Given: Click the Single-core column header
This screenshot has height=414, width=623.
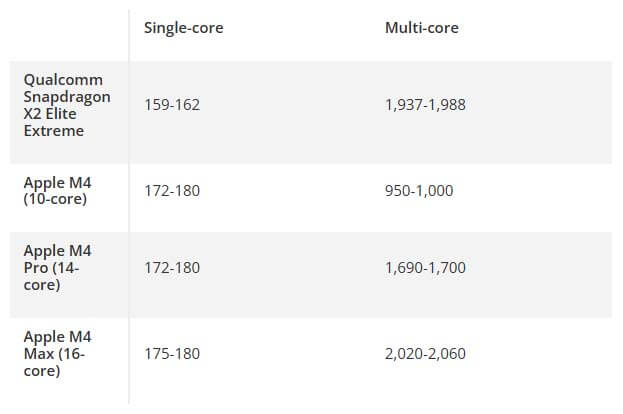Looking at the screenshot, I should [184, 28].
